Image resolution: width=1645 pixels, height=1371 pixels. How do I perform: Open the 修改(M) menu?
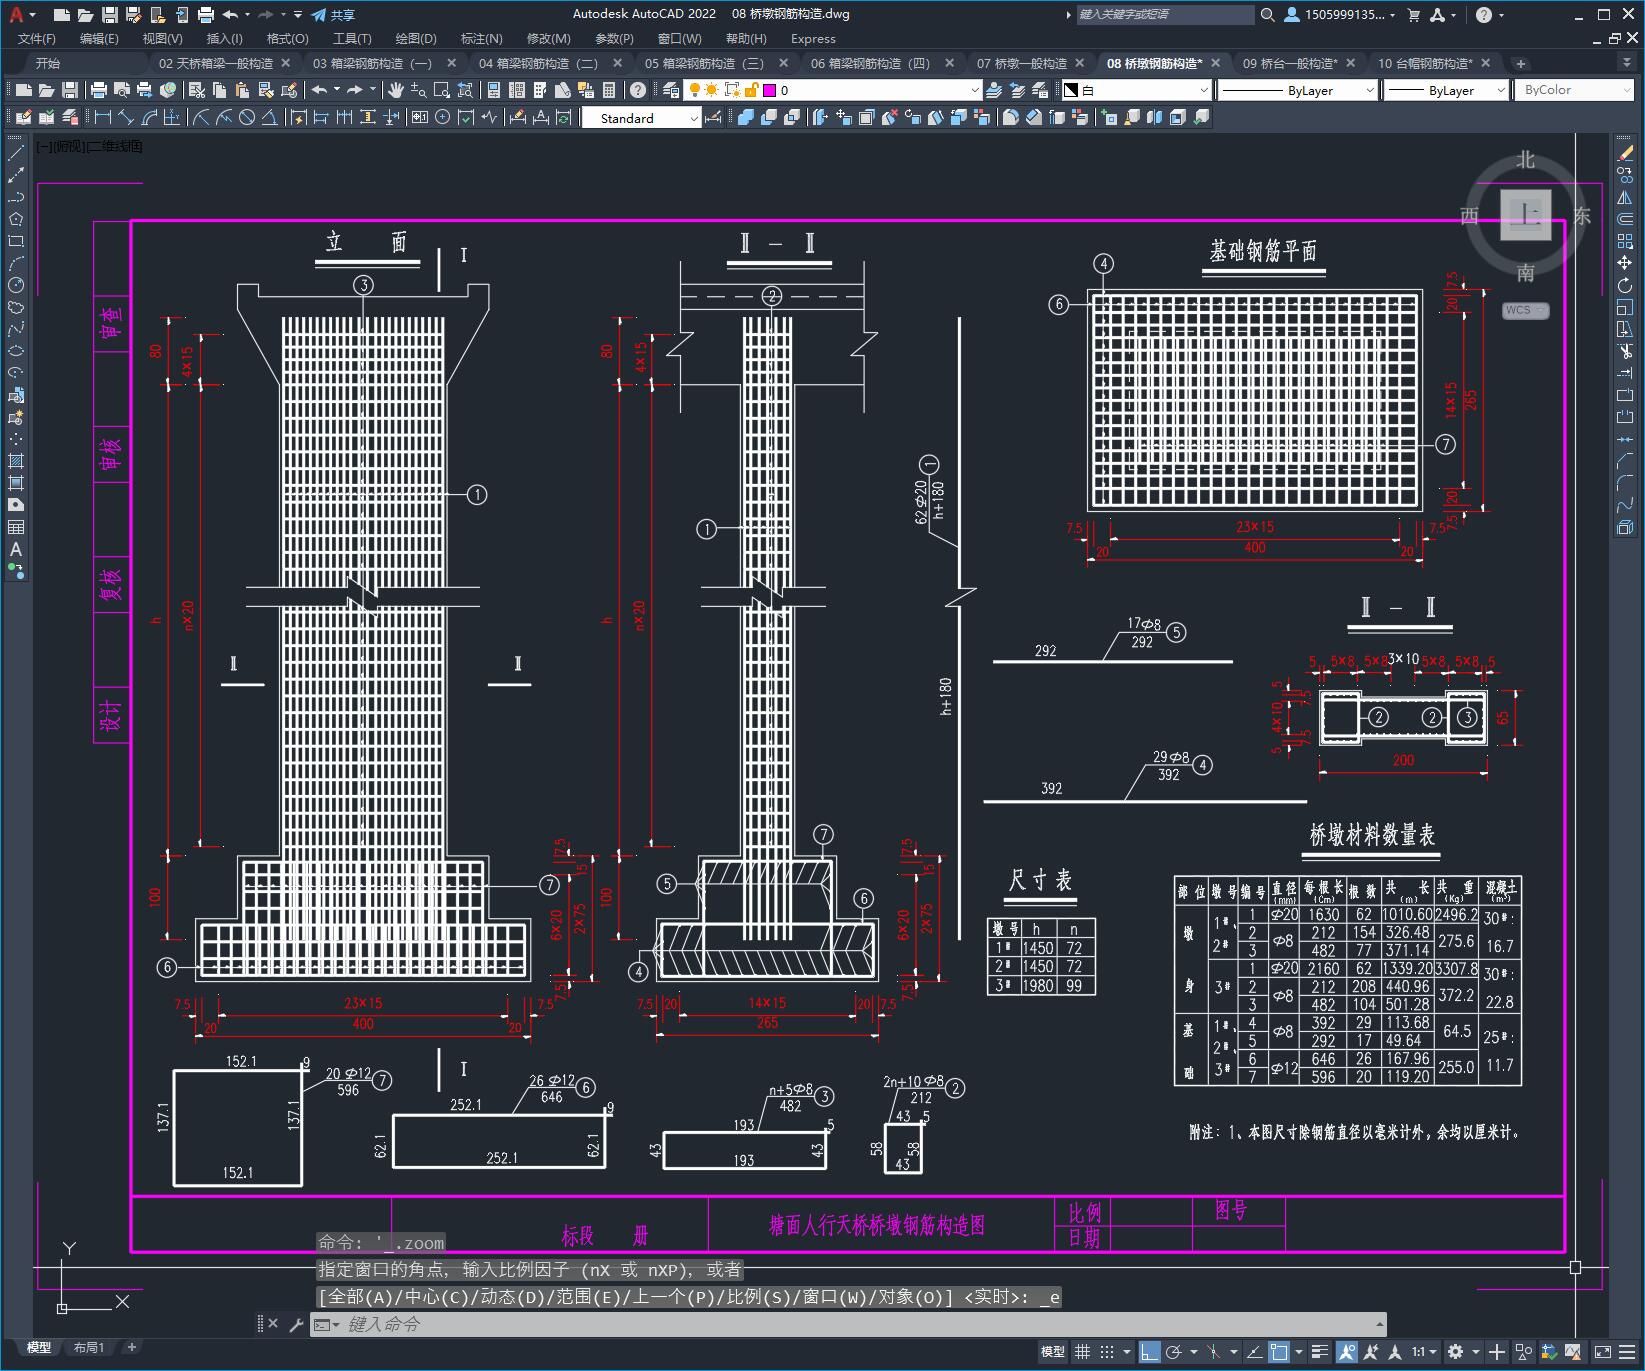pos(548,38)
